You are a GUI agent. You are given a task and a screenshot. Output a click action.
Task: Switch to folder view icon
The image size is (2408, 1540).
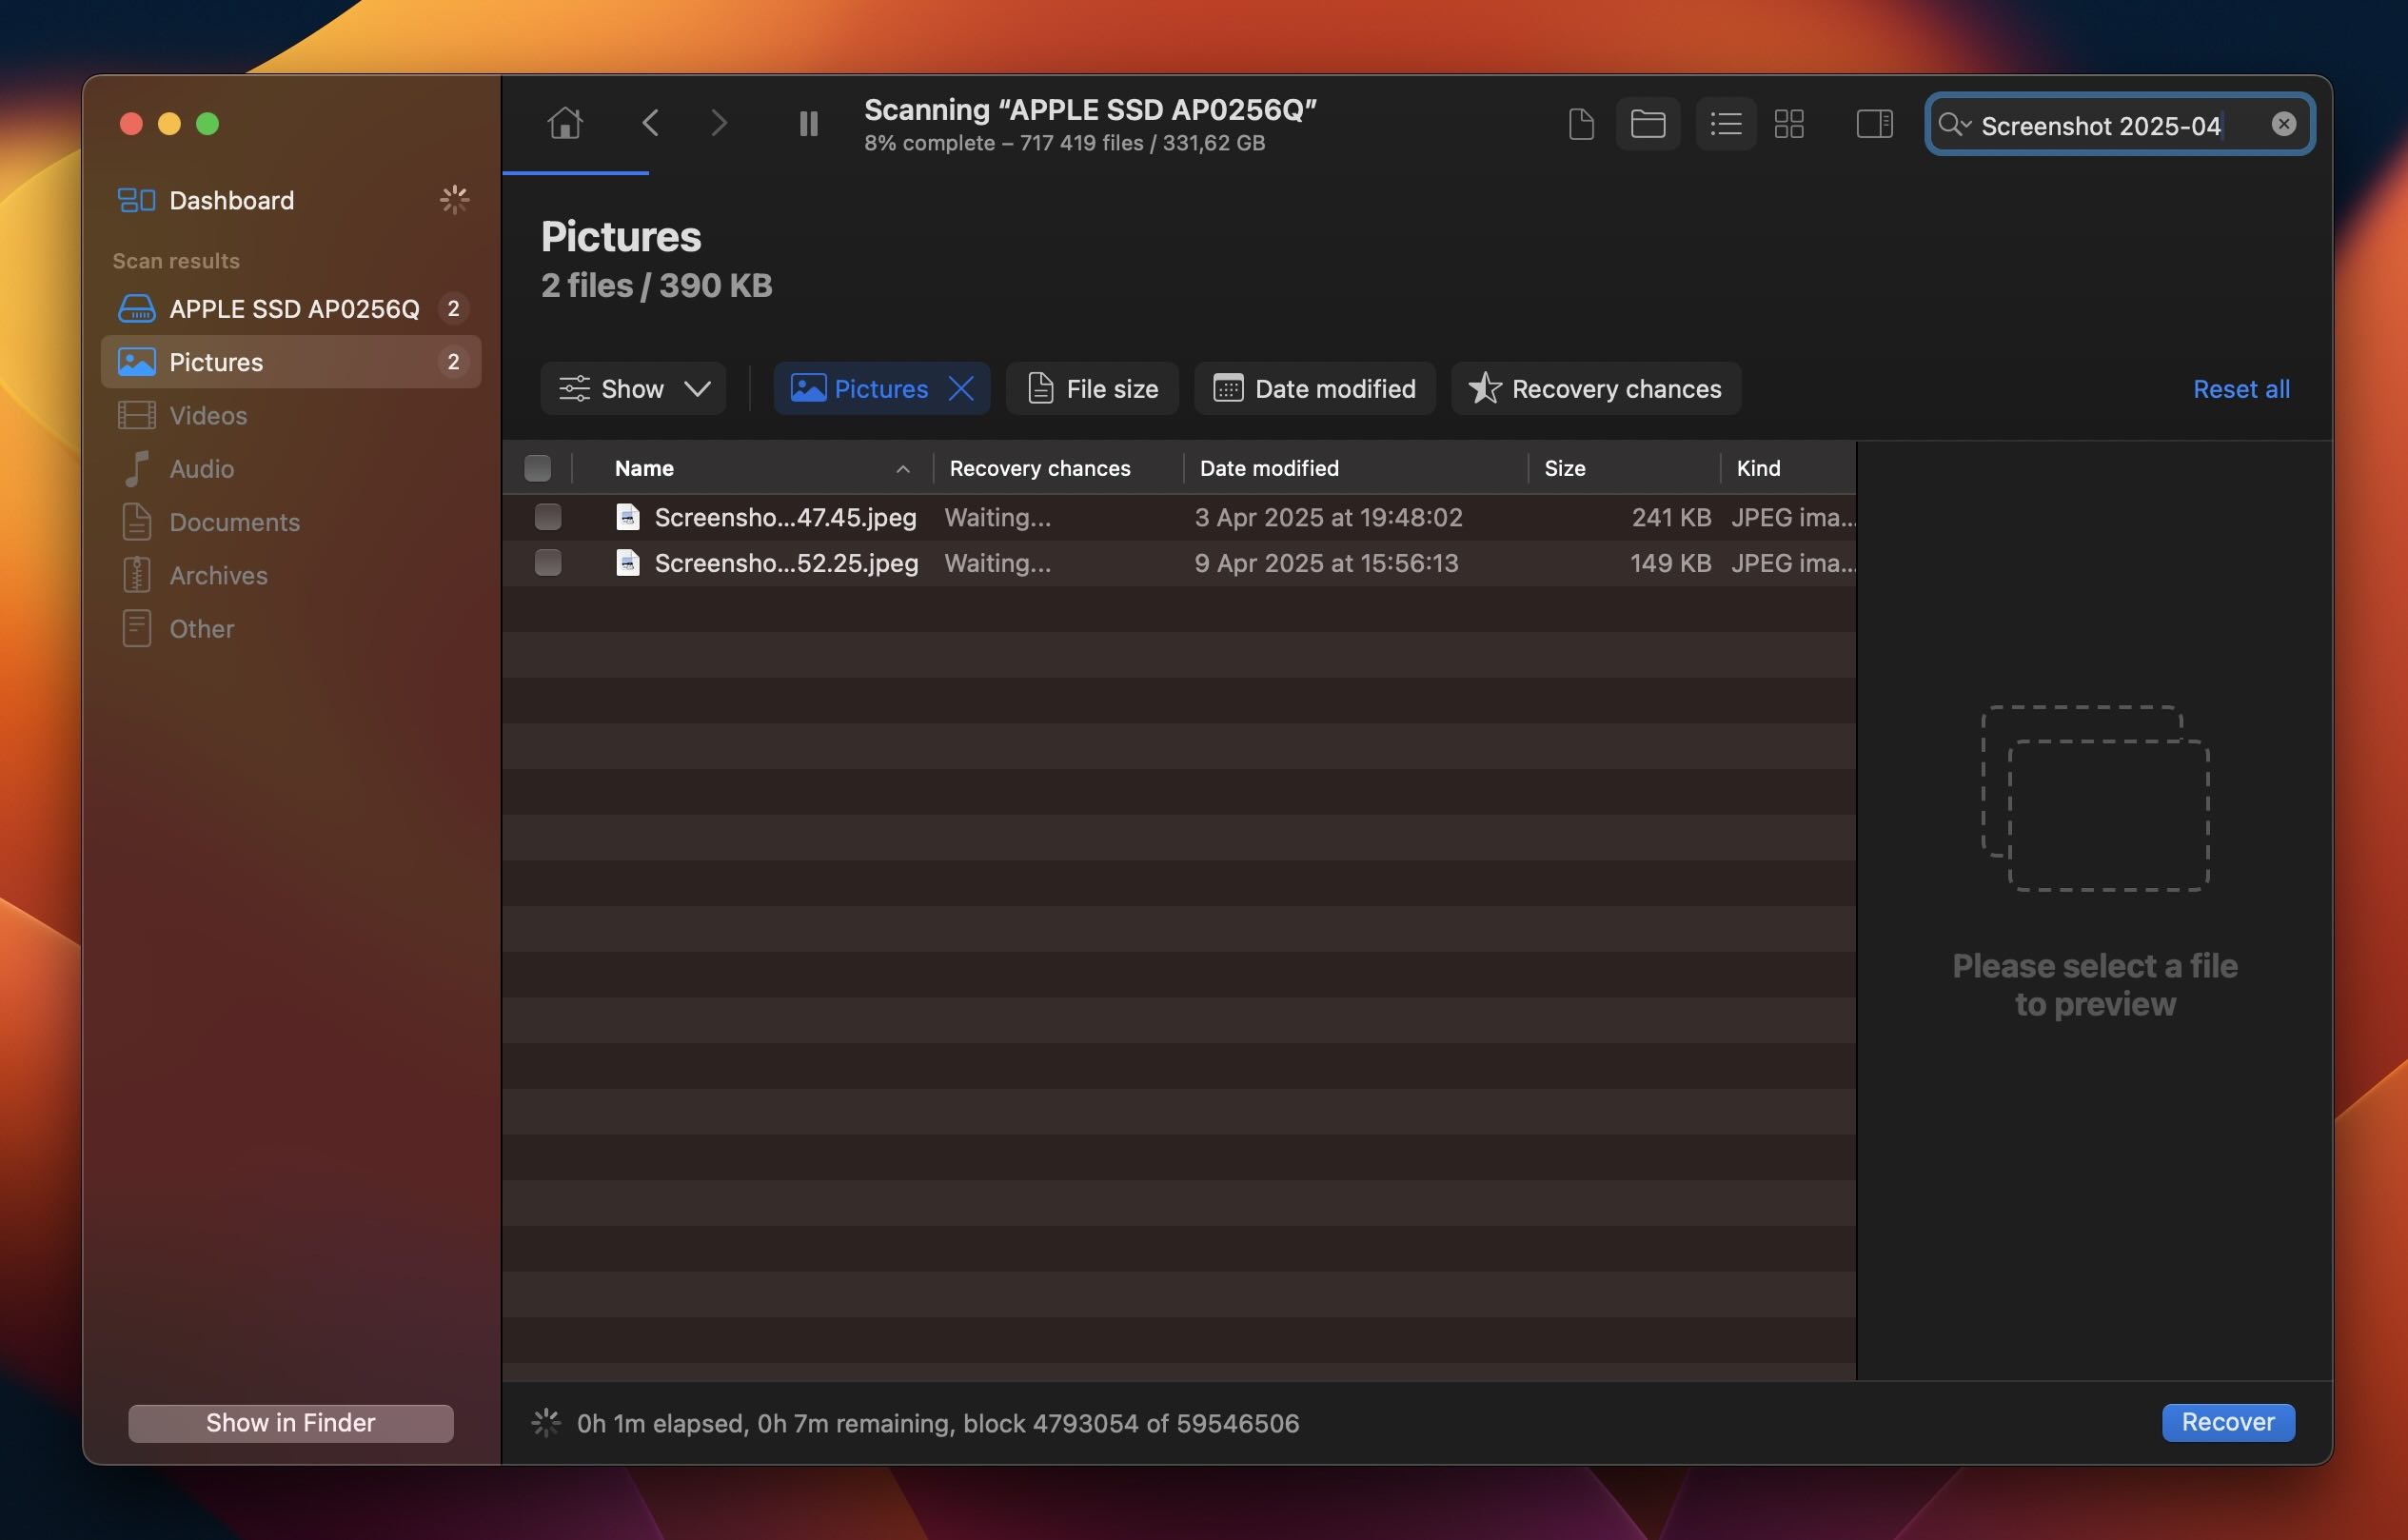pyautogui.click(x=1647, y=124)
